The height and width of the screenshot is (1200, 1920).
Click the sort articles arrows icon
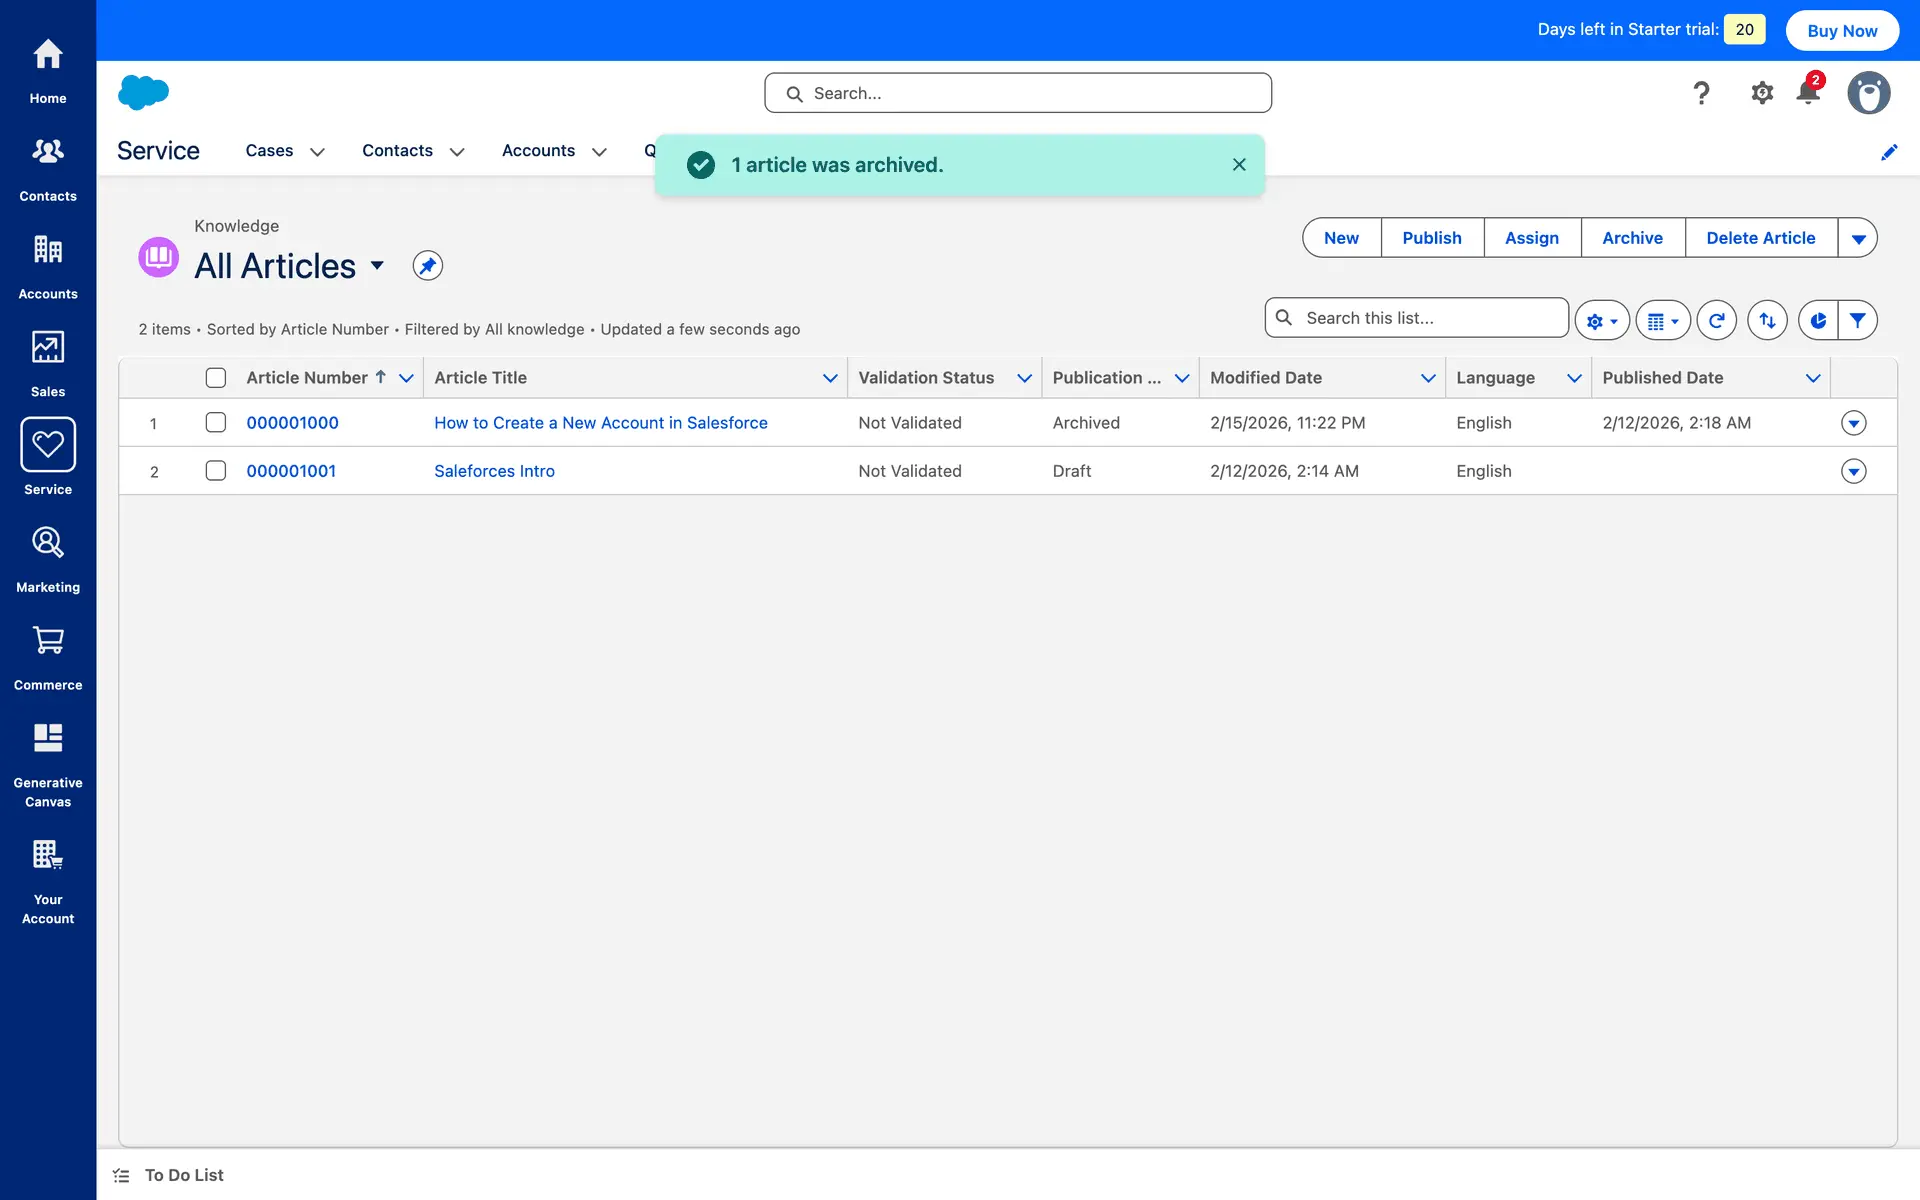[1767, 321]
